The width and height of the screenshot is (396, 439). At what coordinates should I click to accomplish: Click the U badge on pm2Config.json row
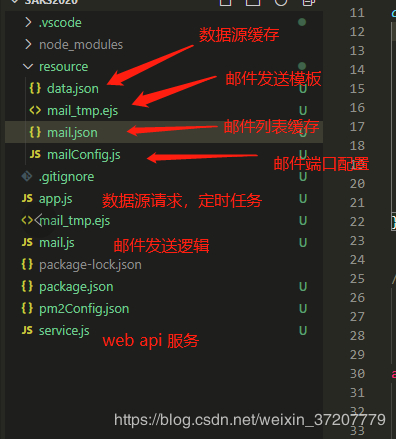303,308
